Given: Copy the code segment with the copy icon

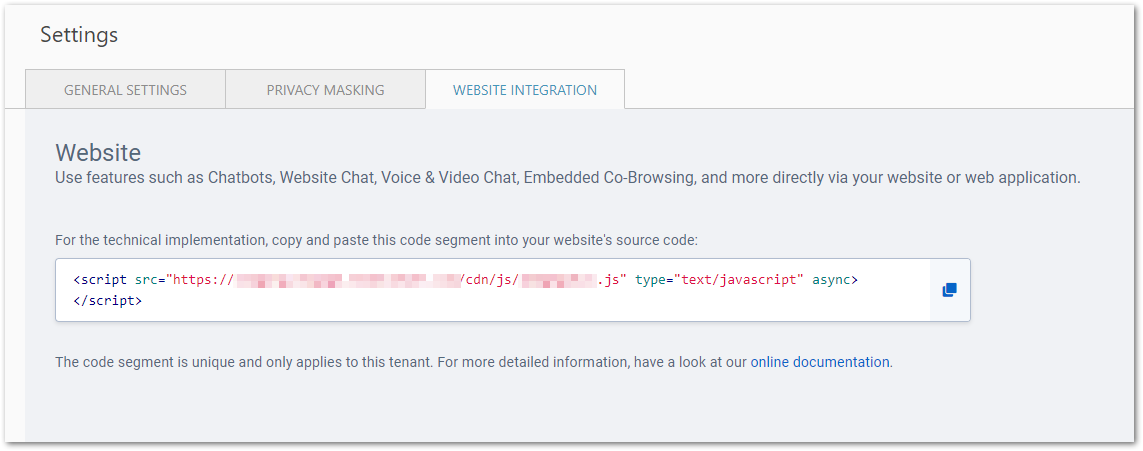Looking at the screenshot, I should [949, 290].
